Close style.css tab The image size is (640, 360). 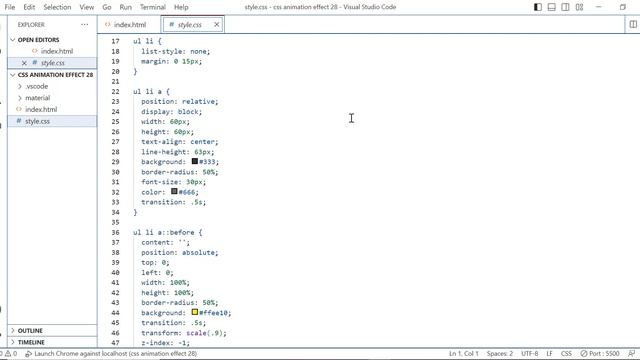click(217, 24)
